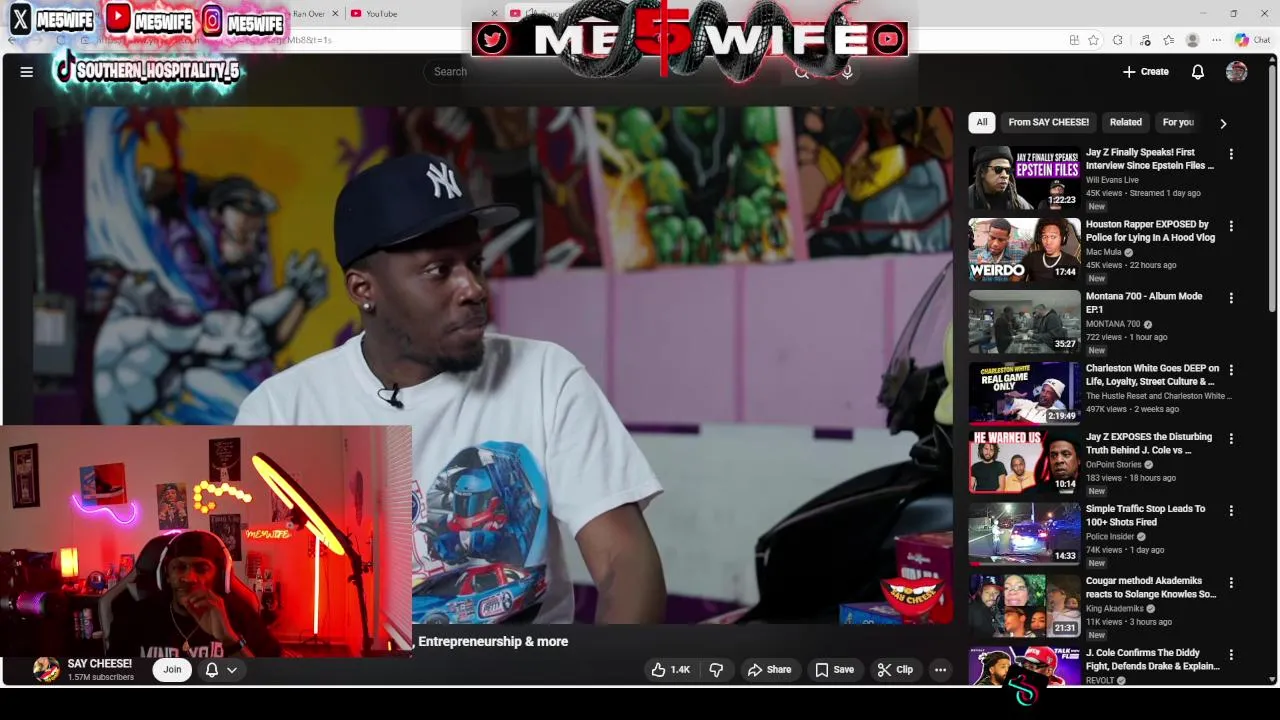
Task: Open Charleston White Goes DEEP thumbnail
Action: tap(1024, 394)
